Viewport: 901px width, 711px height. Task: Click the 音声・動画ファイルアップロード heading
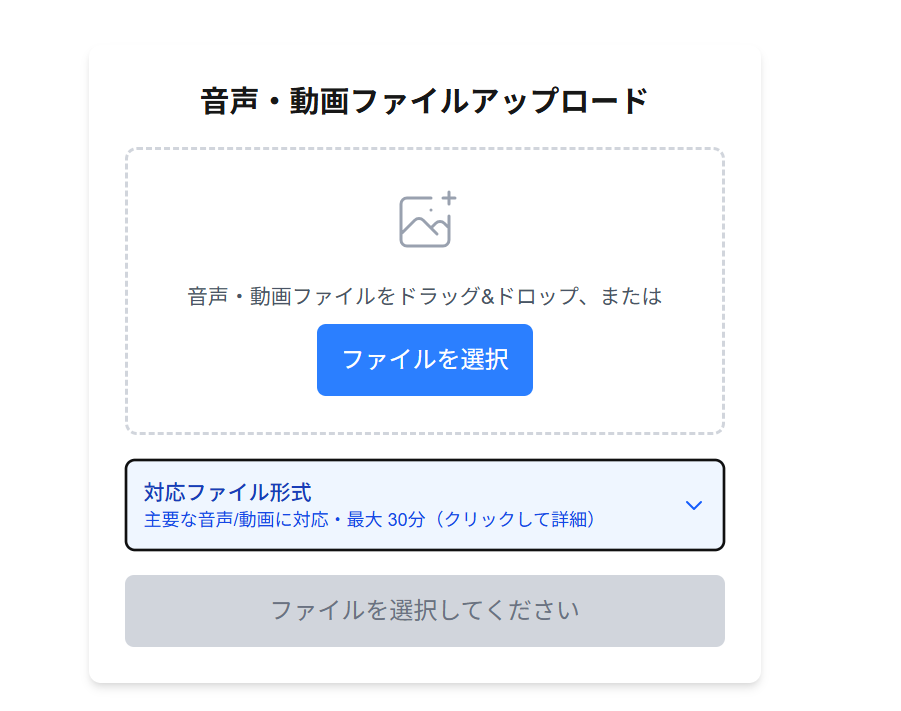(424, 101)
